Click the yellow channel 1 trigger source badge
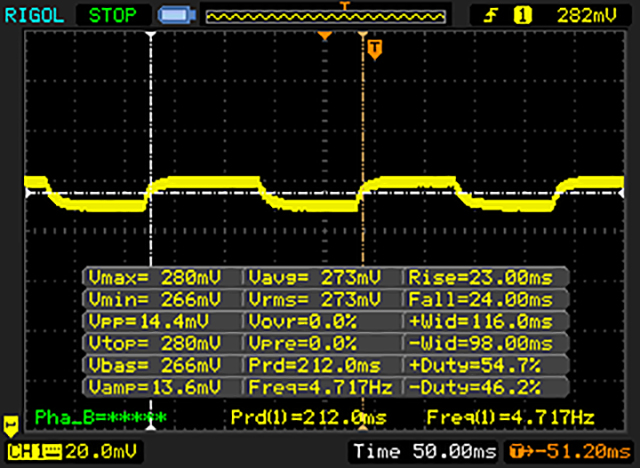Screen dimensions: 640x468 (522, 16)
